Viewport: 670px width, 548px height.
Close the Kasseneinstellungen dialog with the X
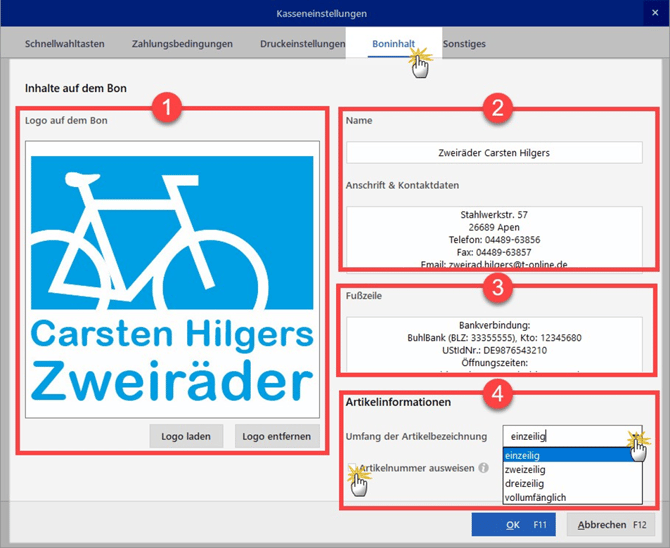click(x=655, y=13)
